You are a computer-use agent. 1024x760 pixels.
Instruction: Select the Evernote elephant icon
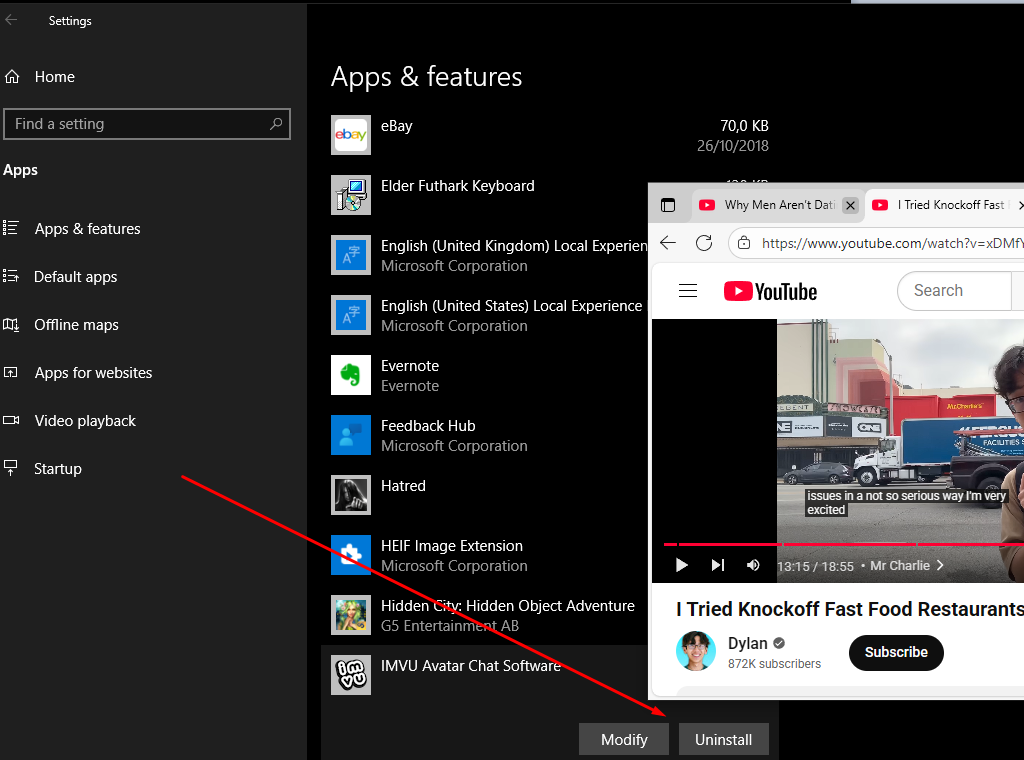(351, 375)
